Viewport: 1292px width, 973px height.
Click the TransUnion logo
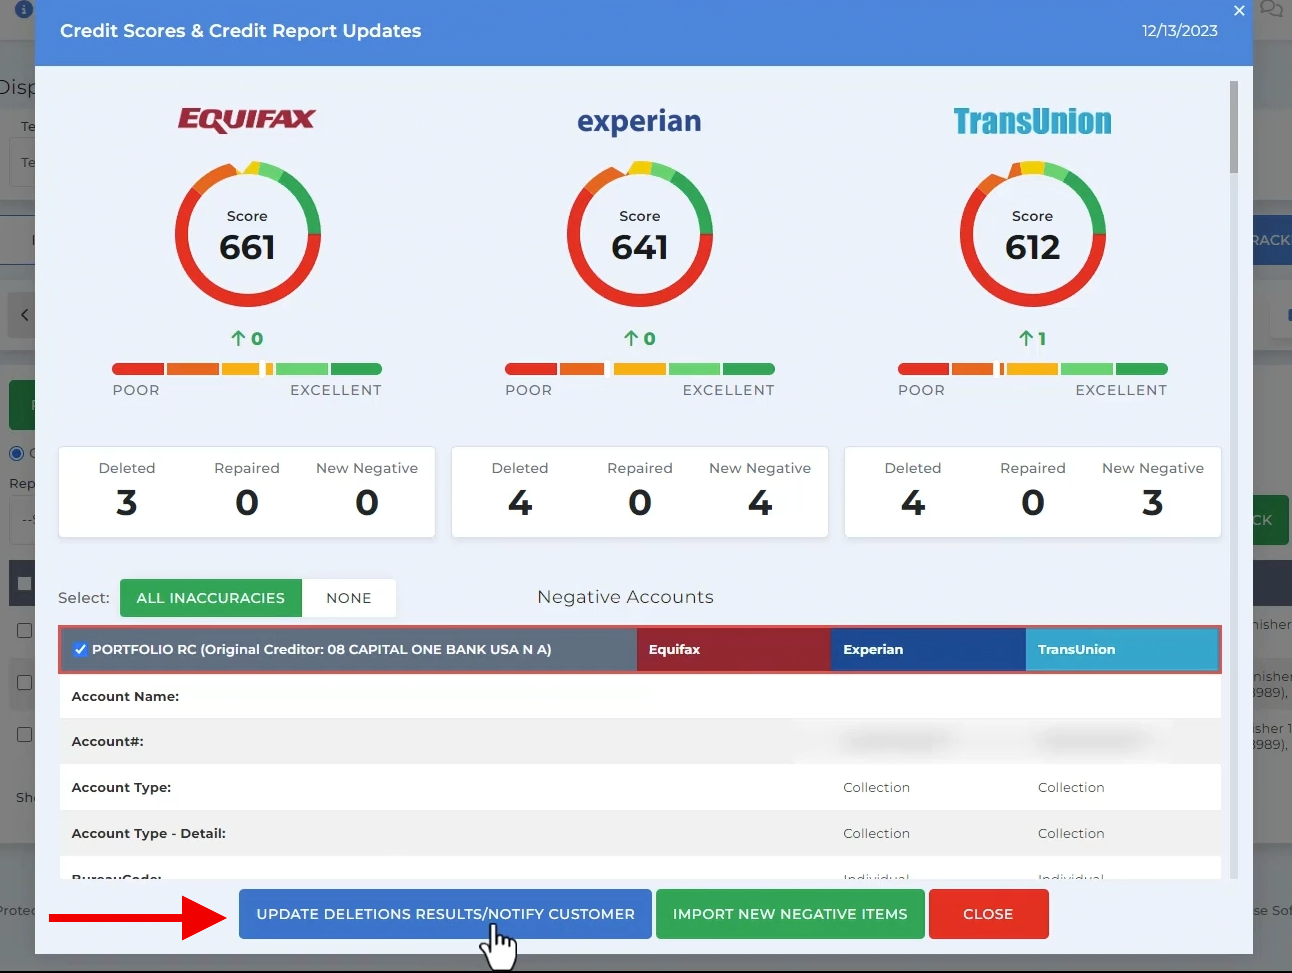(x=1032, y=121)
